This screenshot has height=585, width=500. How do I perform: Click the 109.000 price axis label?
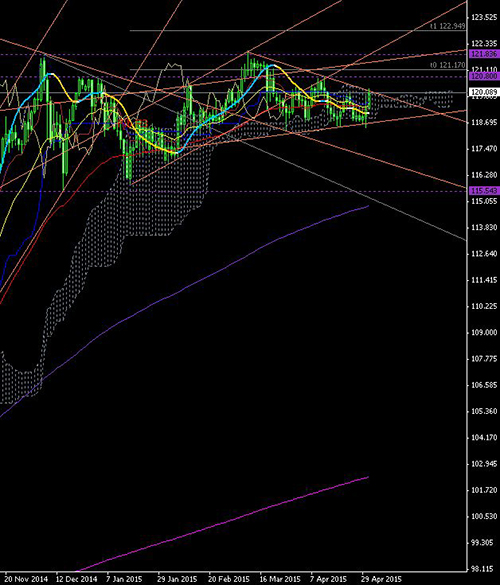[x=484, y=333]
